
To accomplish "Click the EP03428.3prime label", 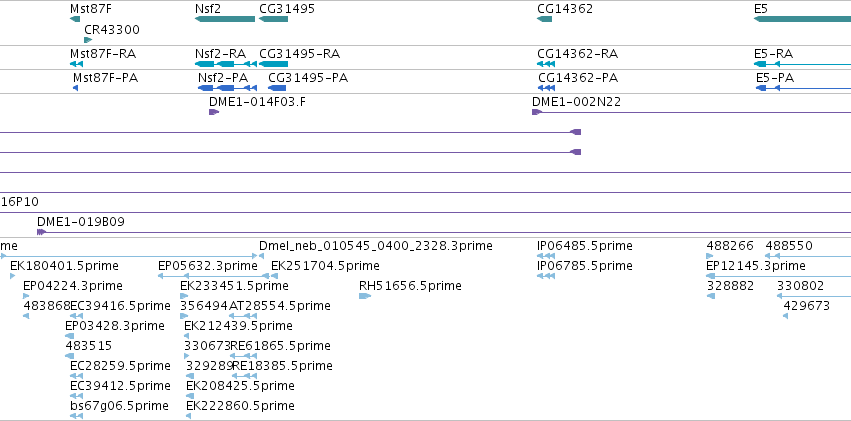I will (x=115, y=326).
